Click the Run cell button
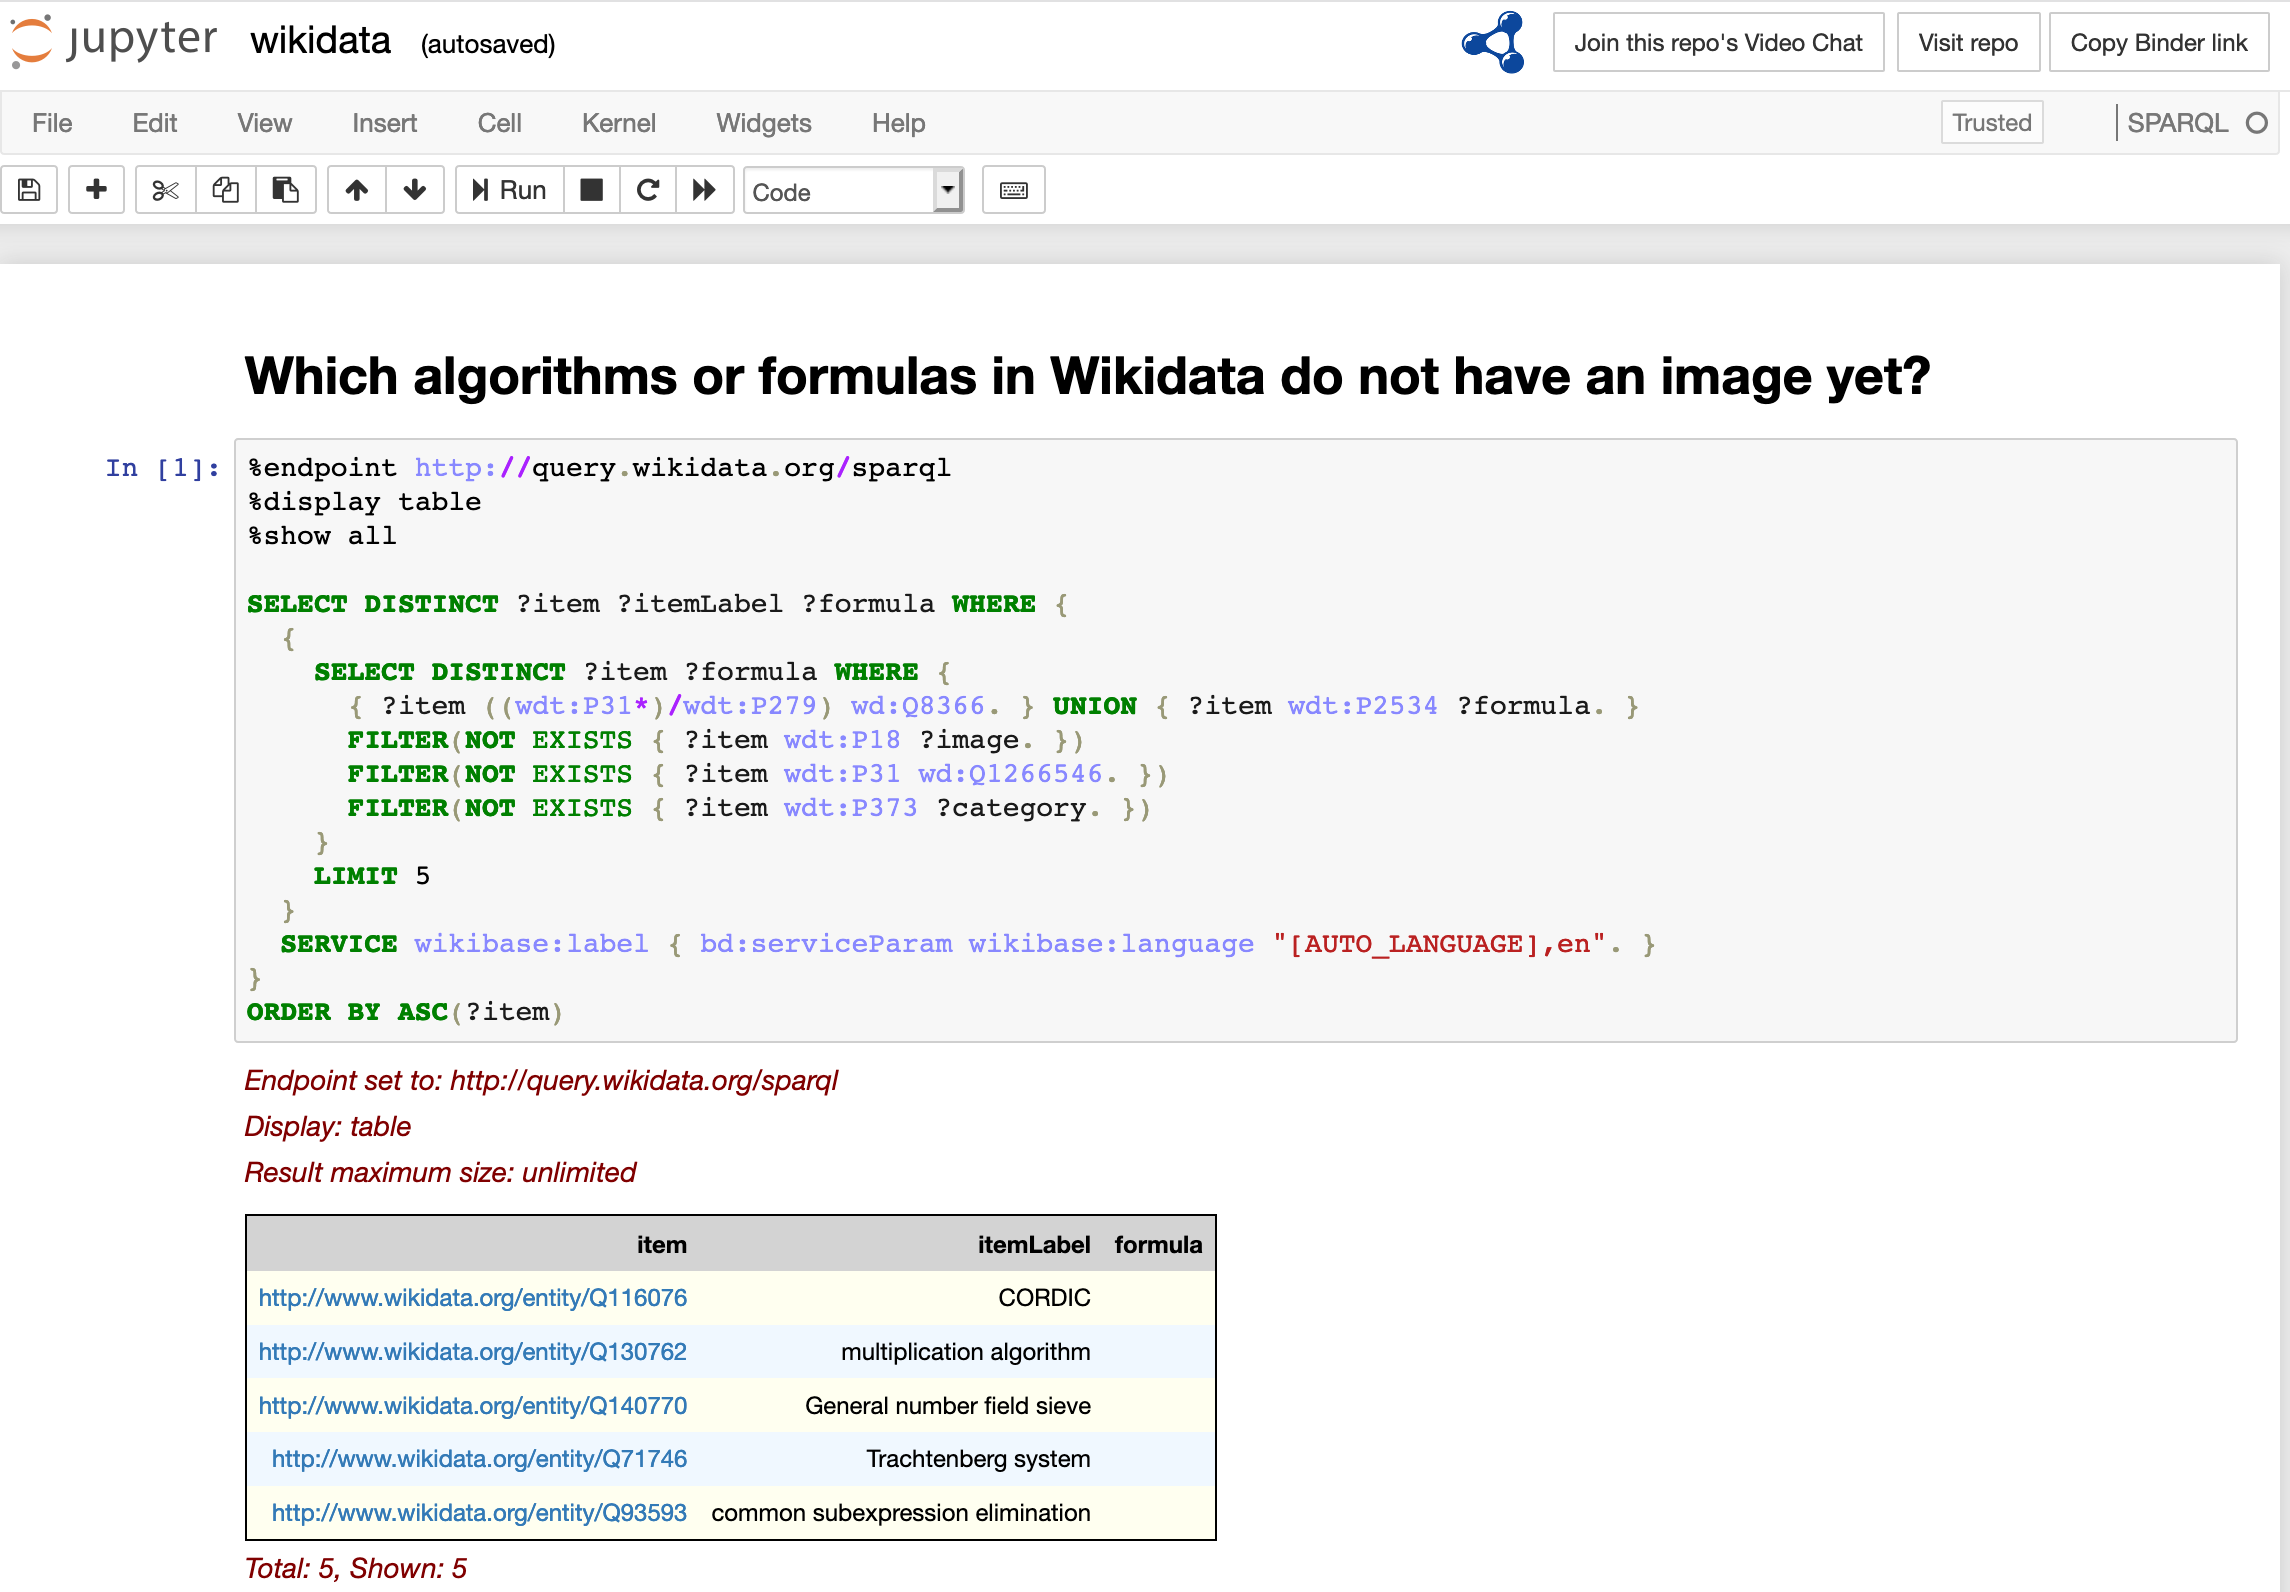Image resolution: width=2290 pixels, height=1592 pixels. 510,190
